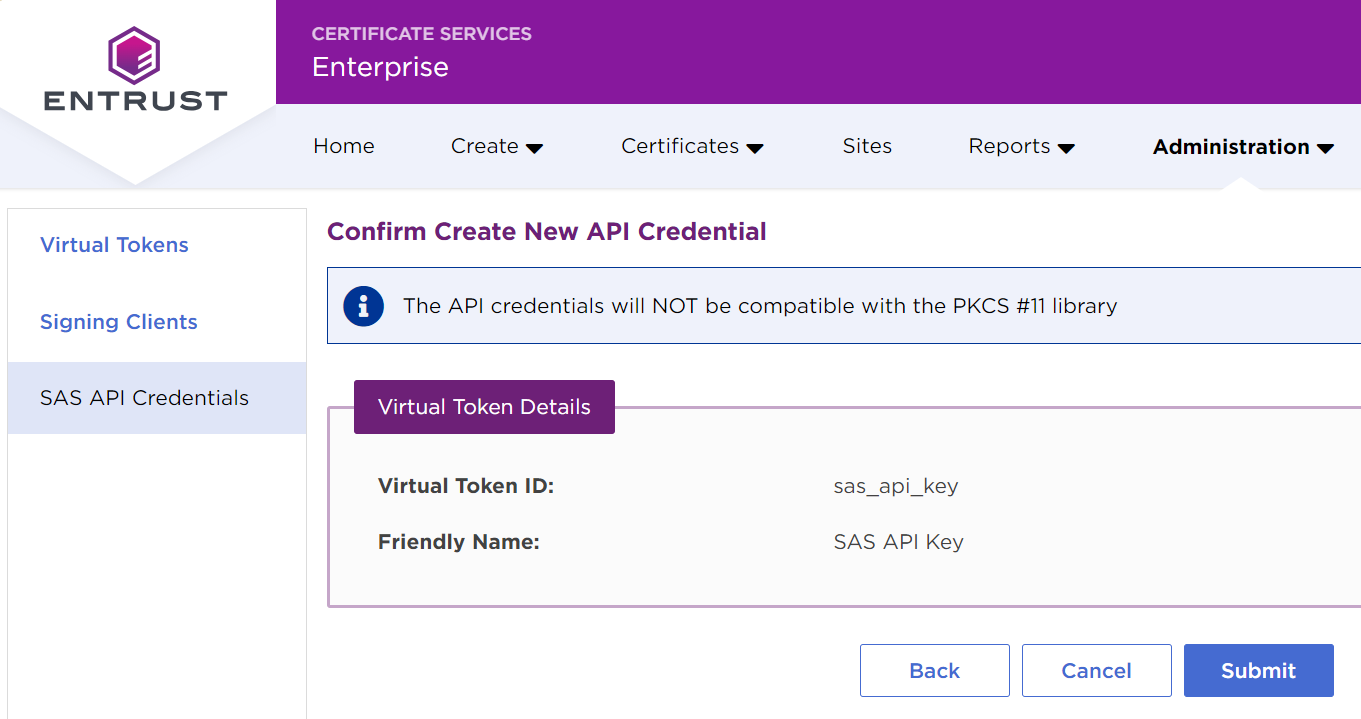Screen dimensions: 1361x719
Task: Open the Administration dropdown menu
Action: 1242,147
